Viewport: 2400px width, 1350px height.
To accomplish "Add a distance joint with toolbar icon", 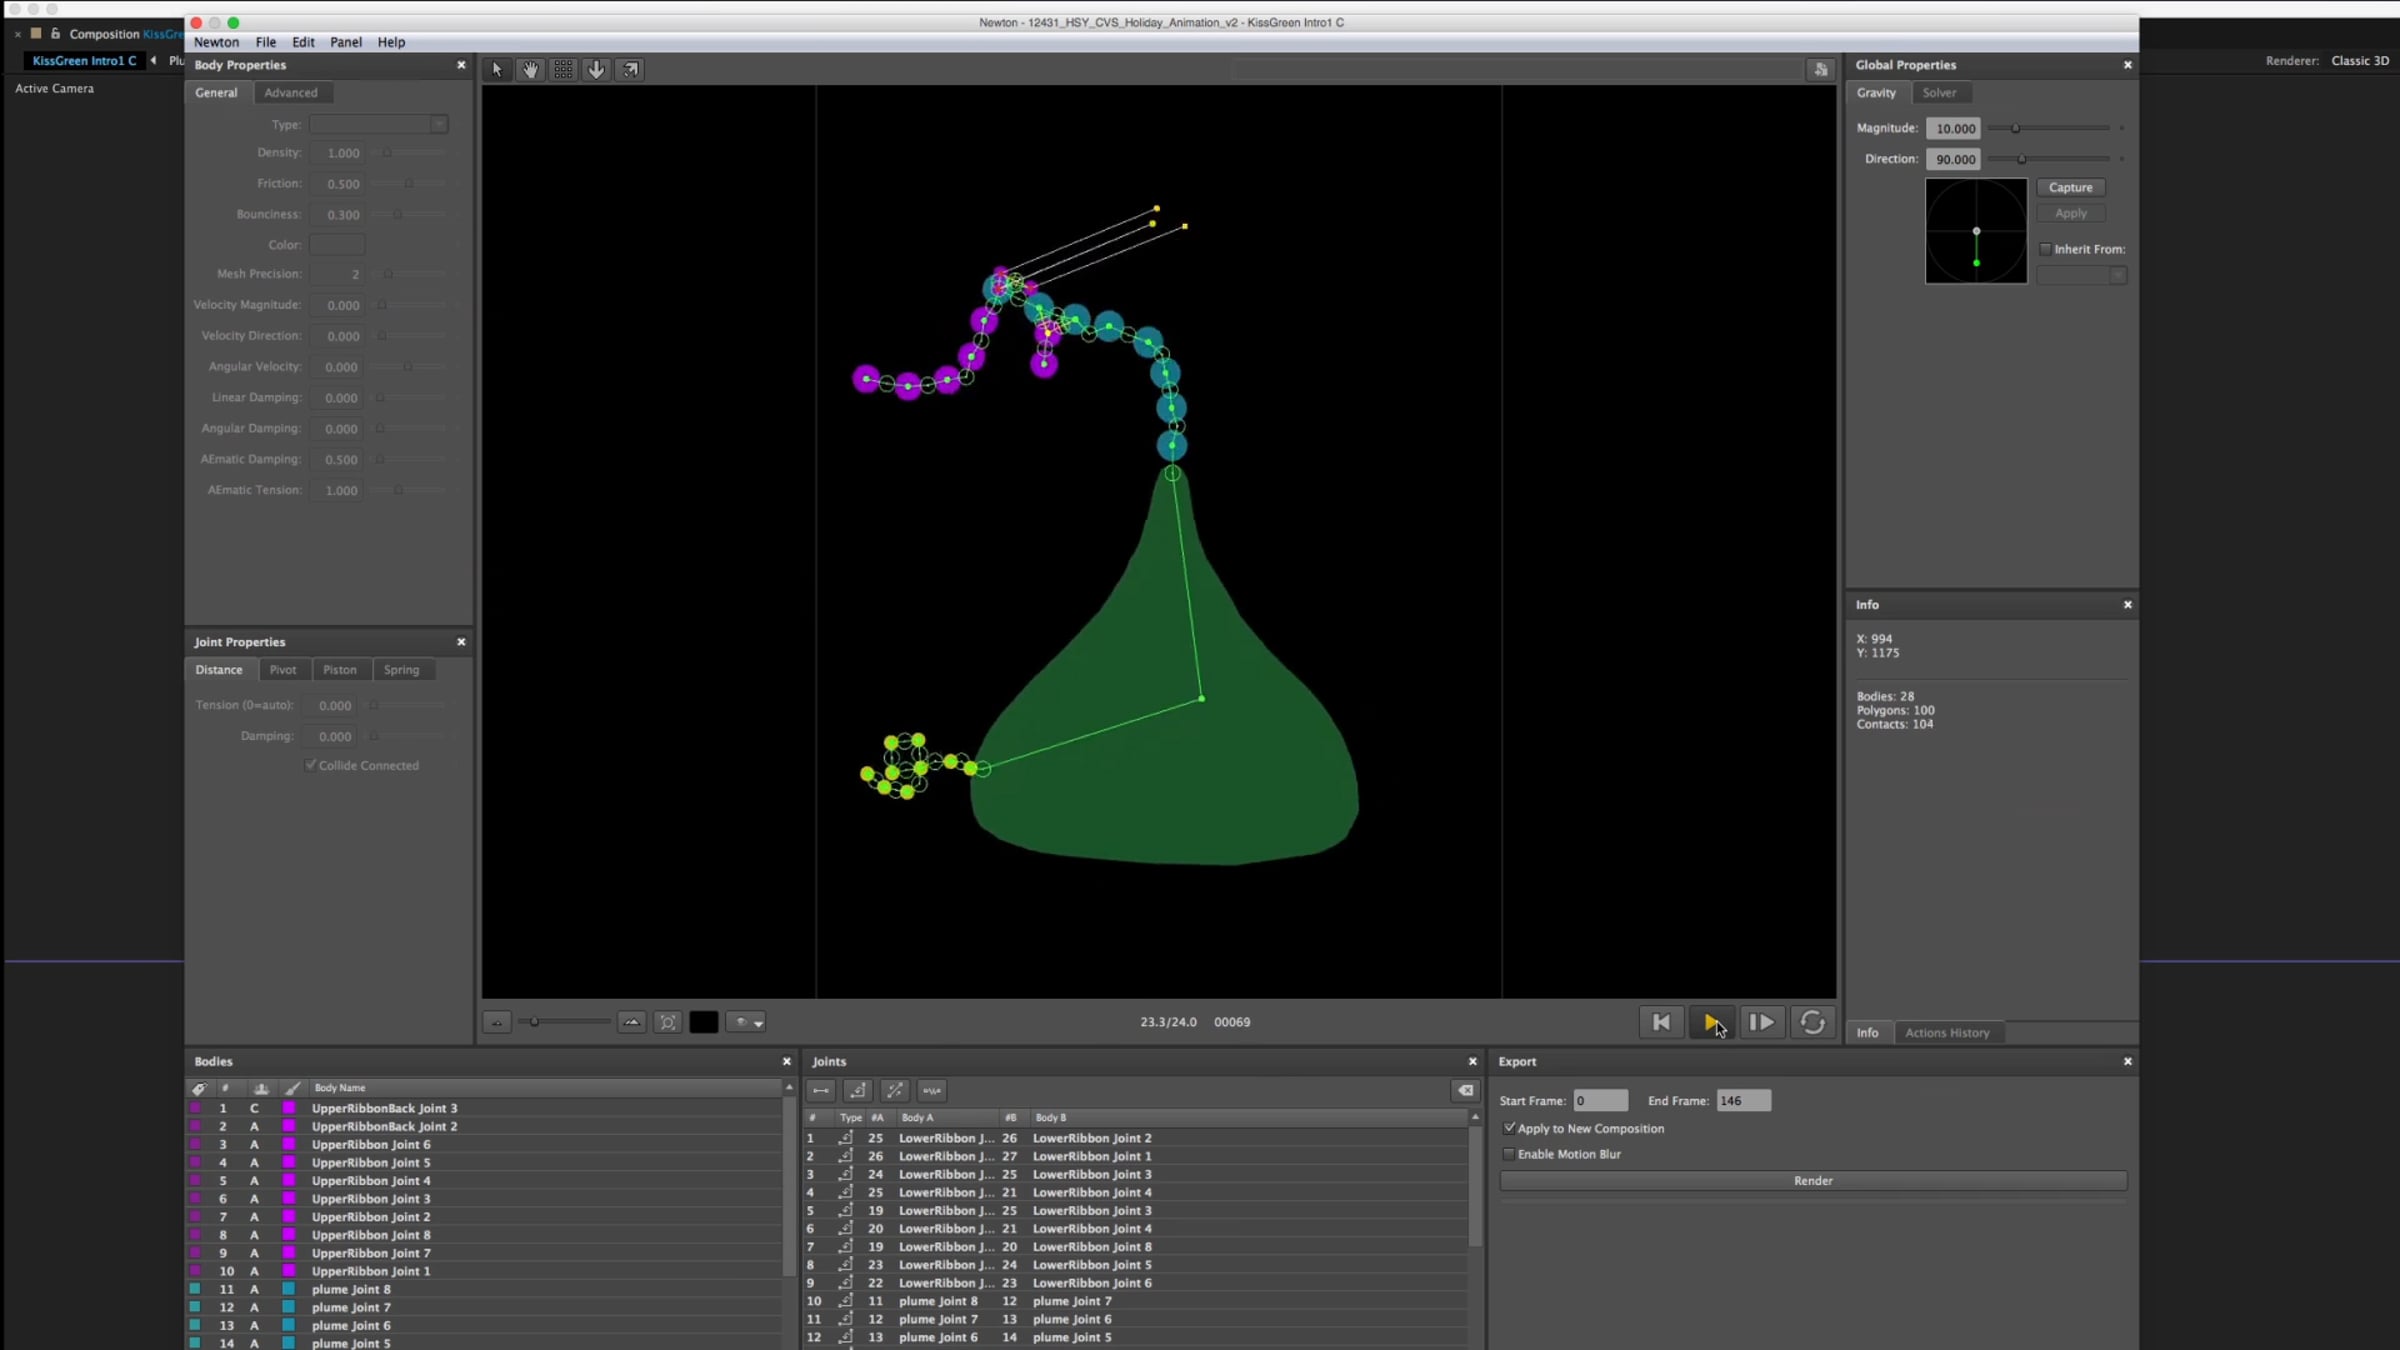I will tap(821, 1091).
